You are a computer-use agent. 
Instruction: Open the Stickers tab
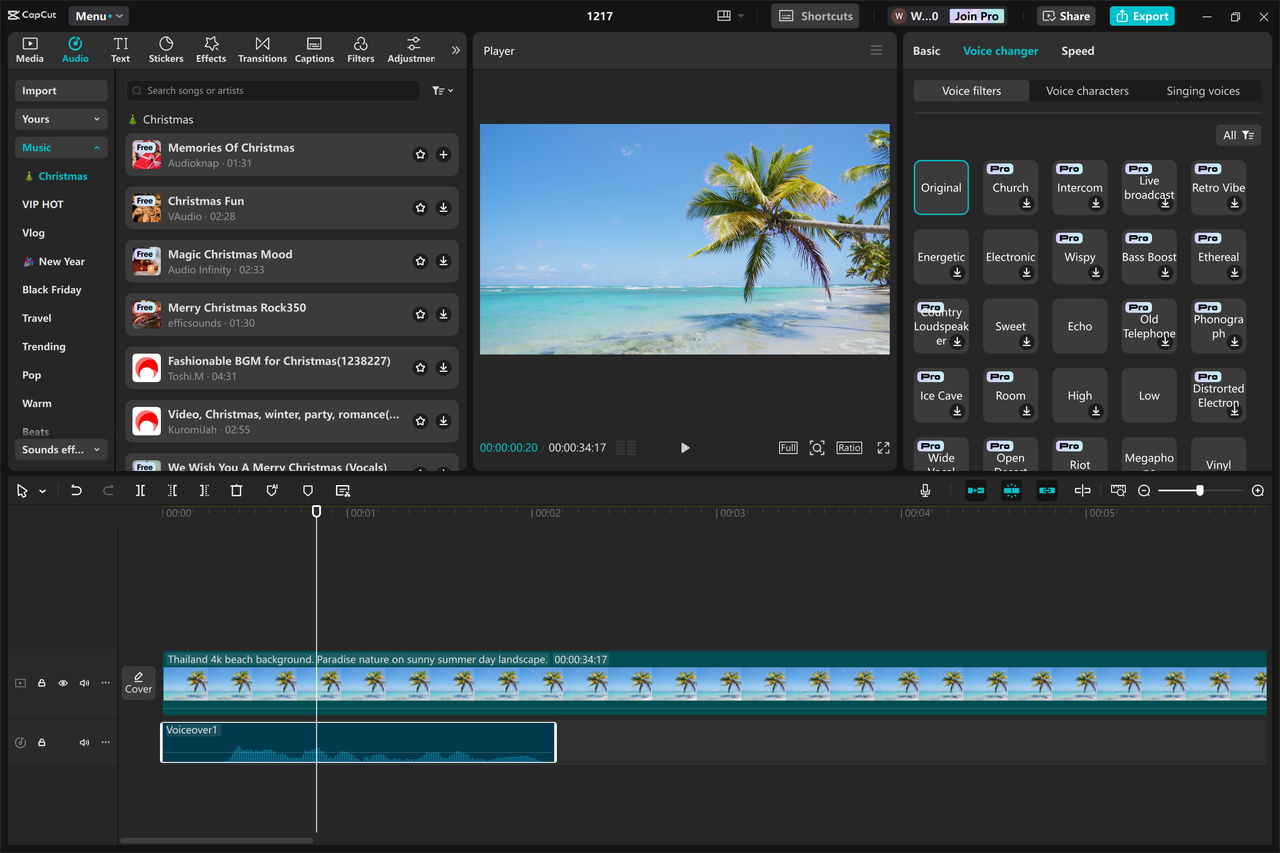tap(166, 50)
